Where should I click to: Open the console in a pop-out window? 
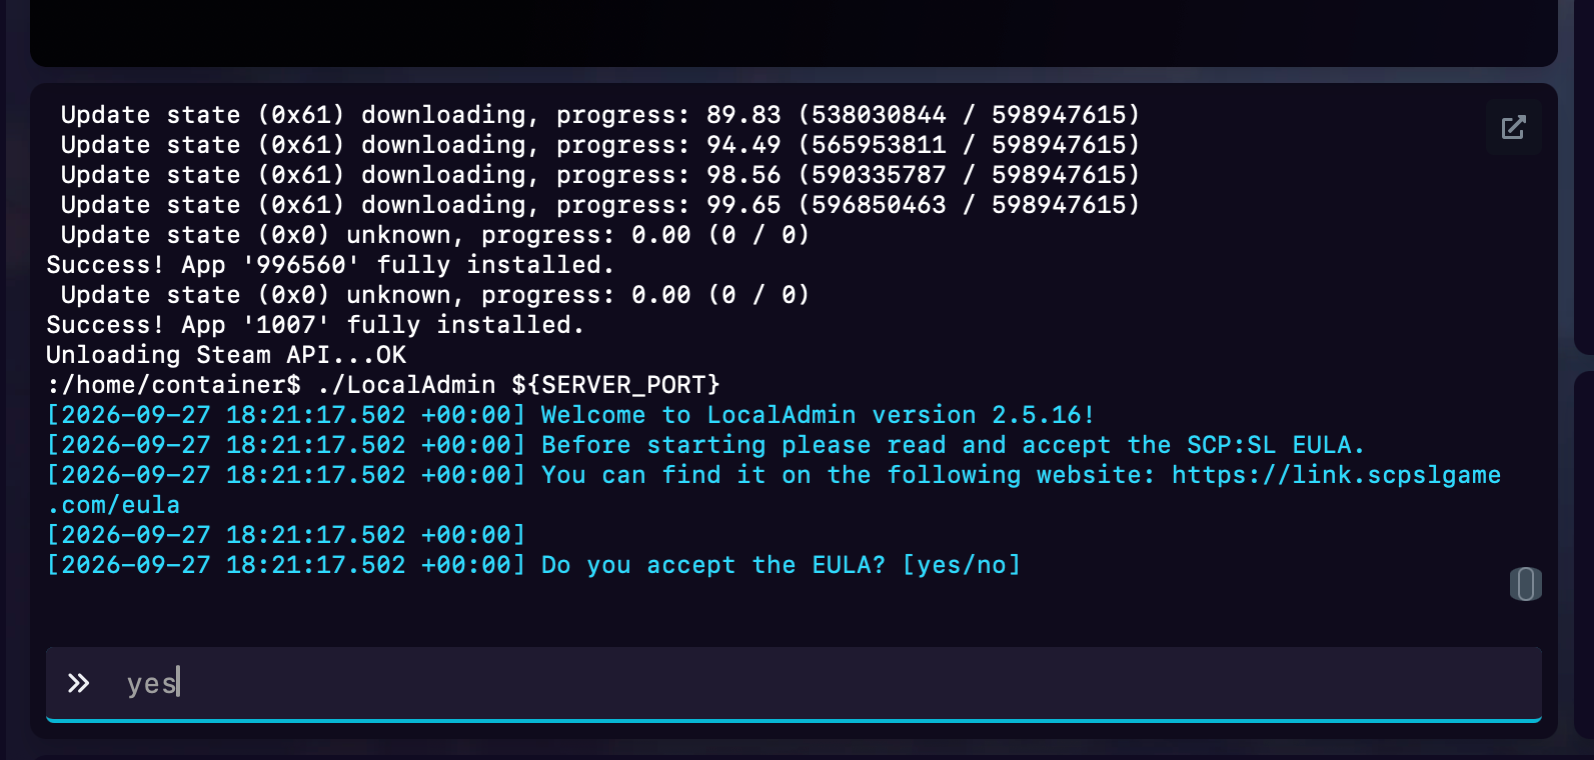click(1513, 127)
